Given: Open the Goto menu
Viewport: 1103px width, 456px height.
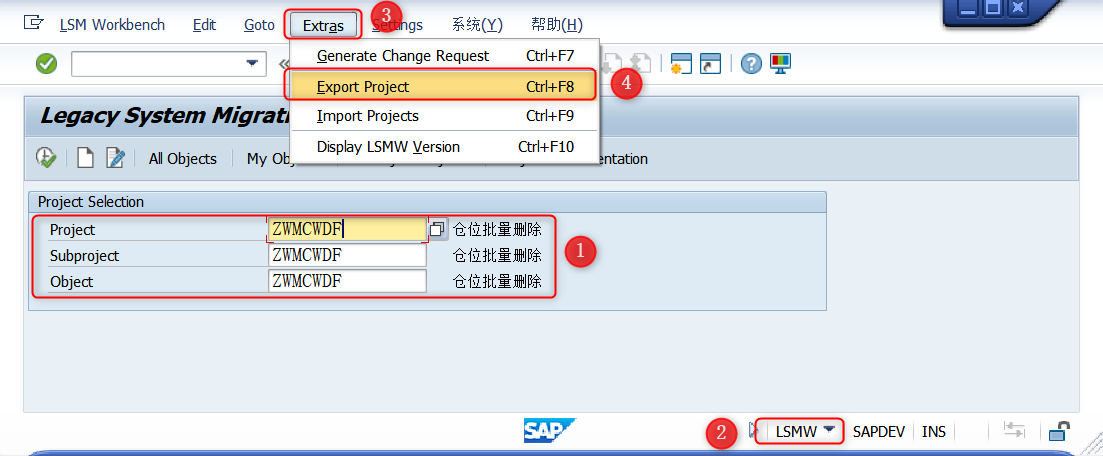Looking at the screenshot, I should click(259, 25).
